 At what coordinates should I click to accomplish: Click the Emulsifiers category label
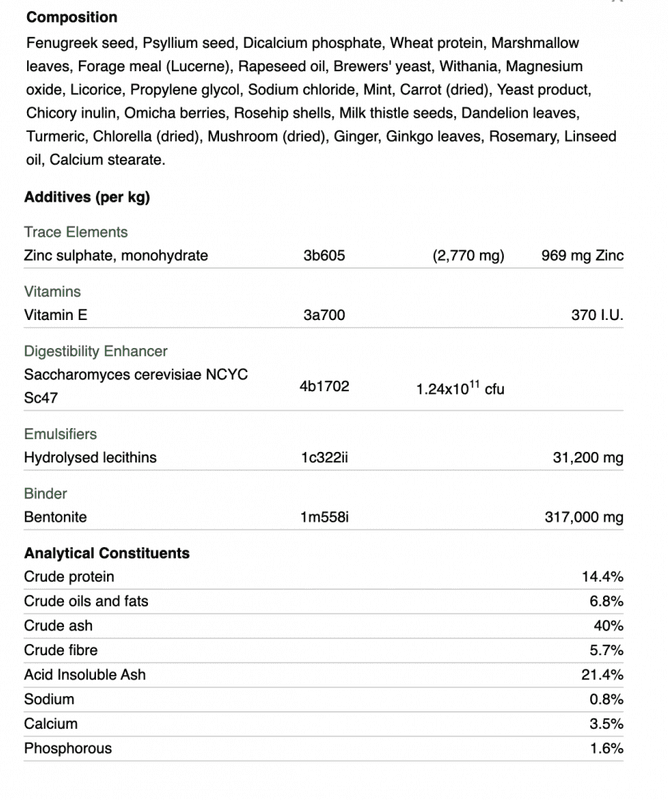coord(60,434)
